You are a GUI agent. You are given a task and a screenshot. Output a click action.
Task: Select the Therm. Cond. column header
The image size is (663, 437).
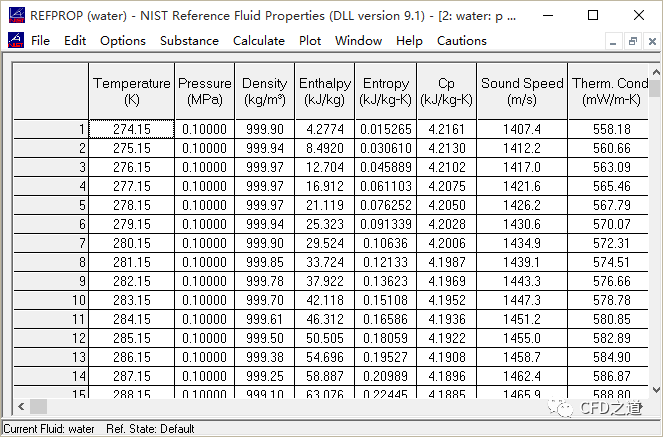click(x=608, y=91)
